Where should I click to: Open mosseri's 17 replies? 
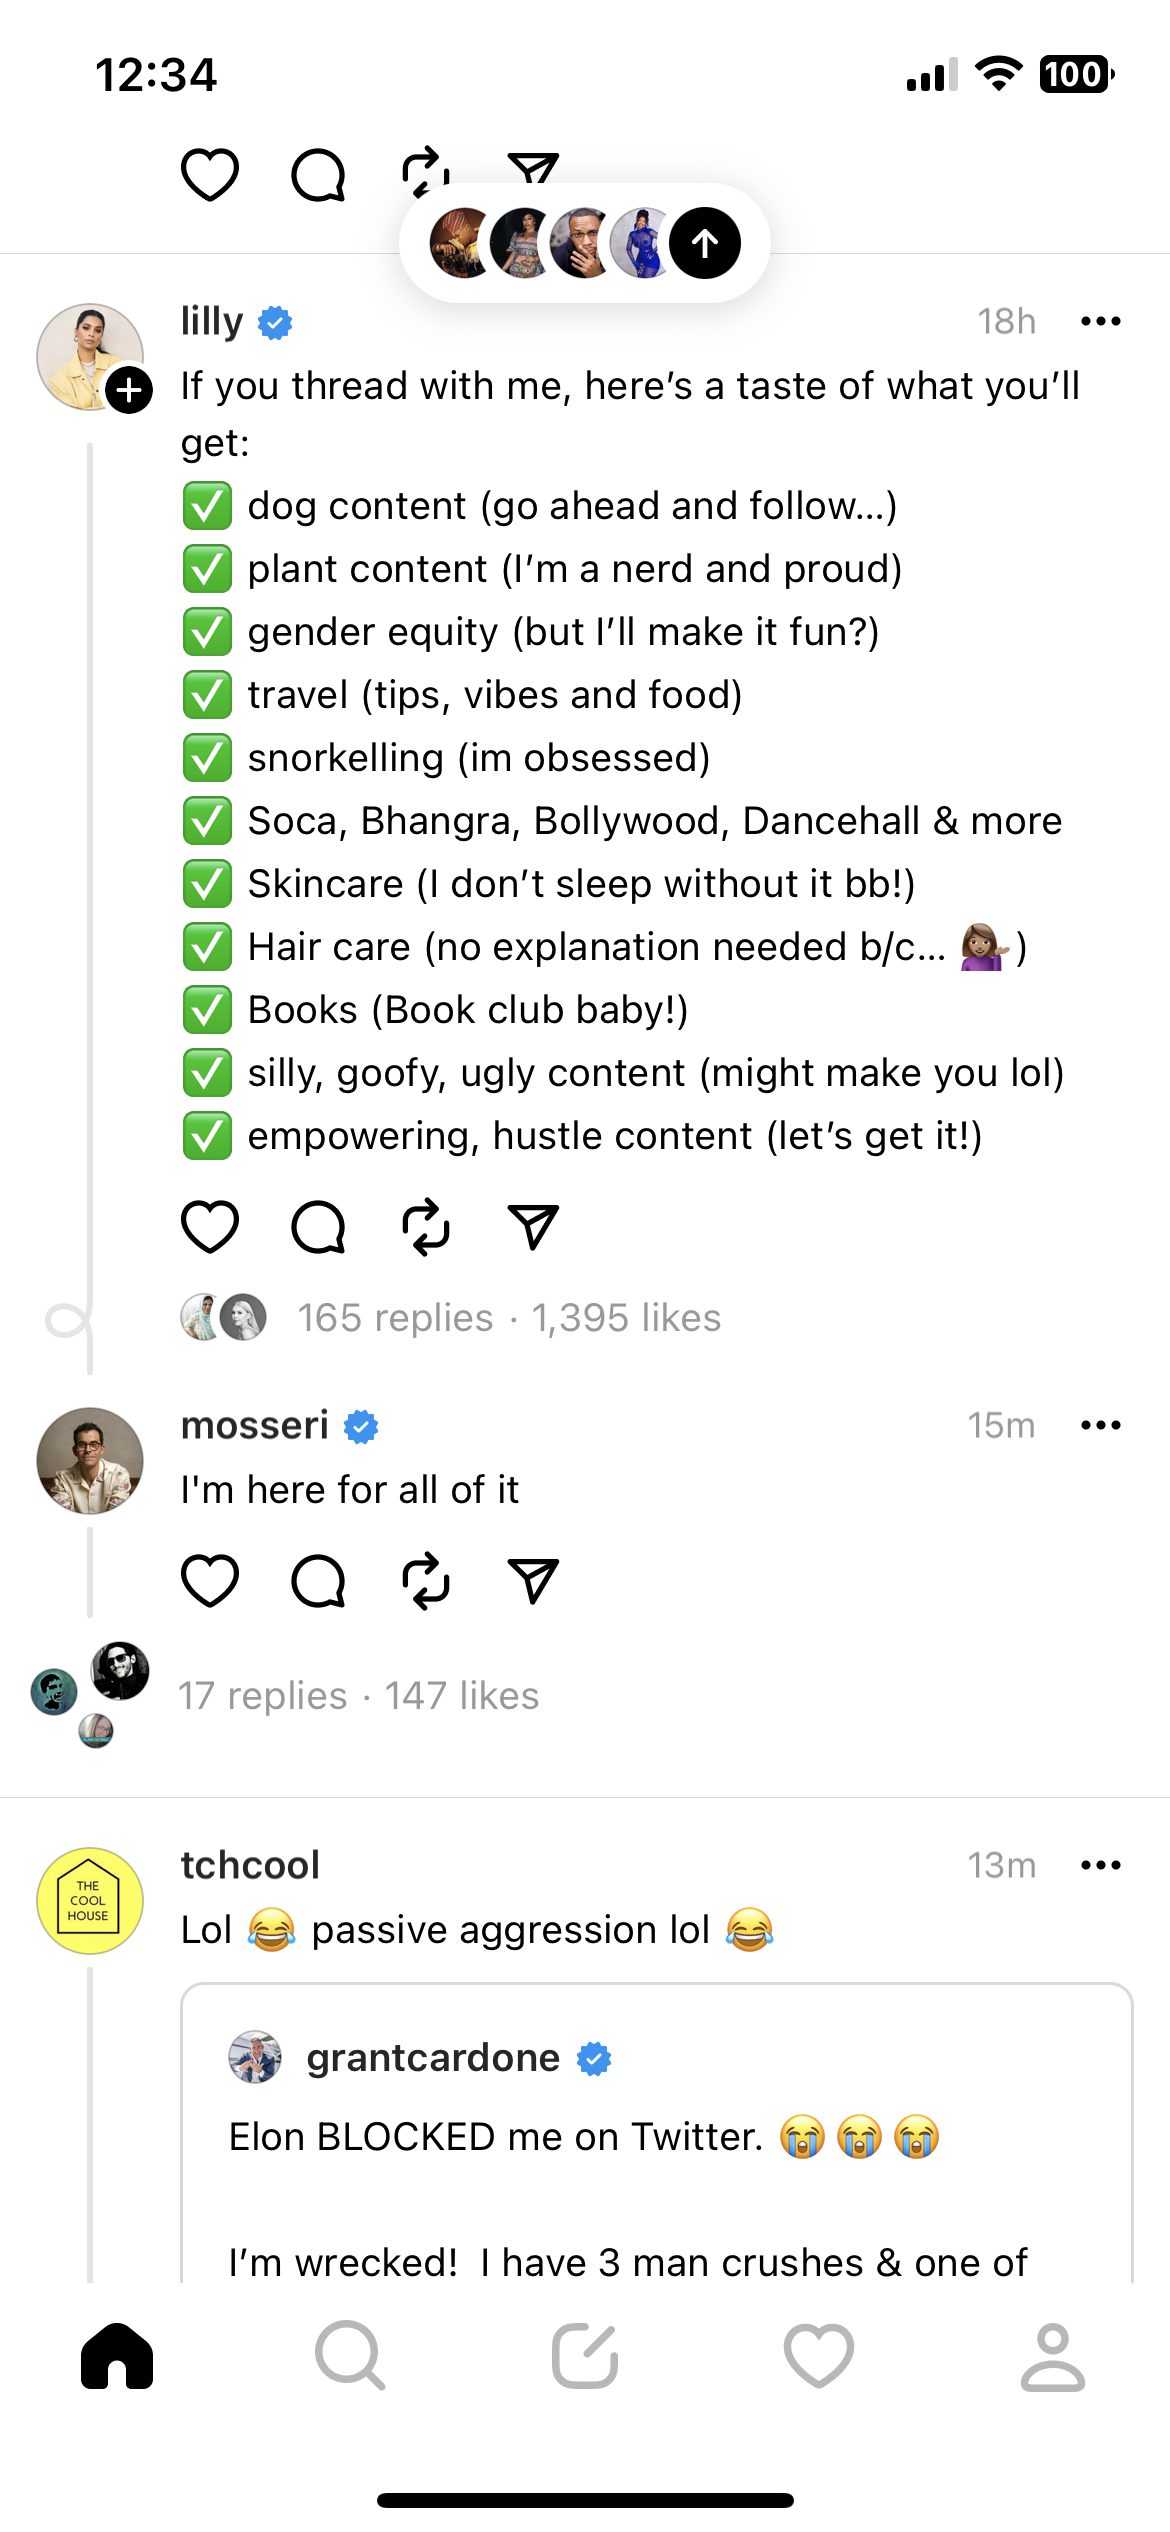(263, 1696)
